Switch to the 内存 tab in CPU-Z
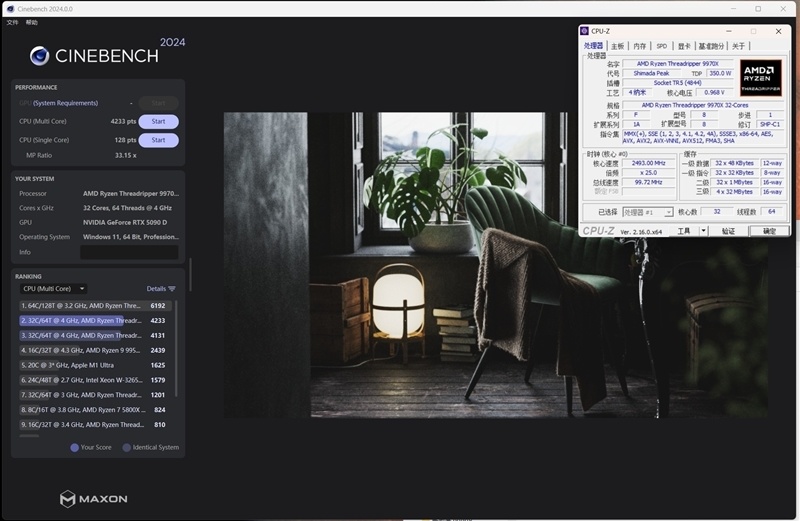 (639, 46)
